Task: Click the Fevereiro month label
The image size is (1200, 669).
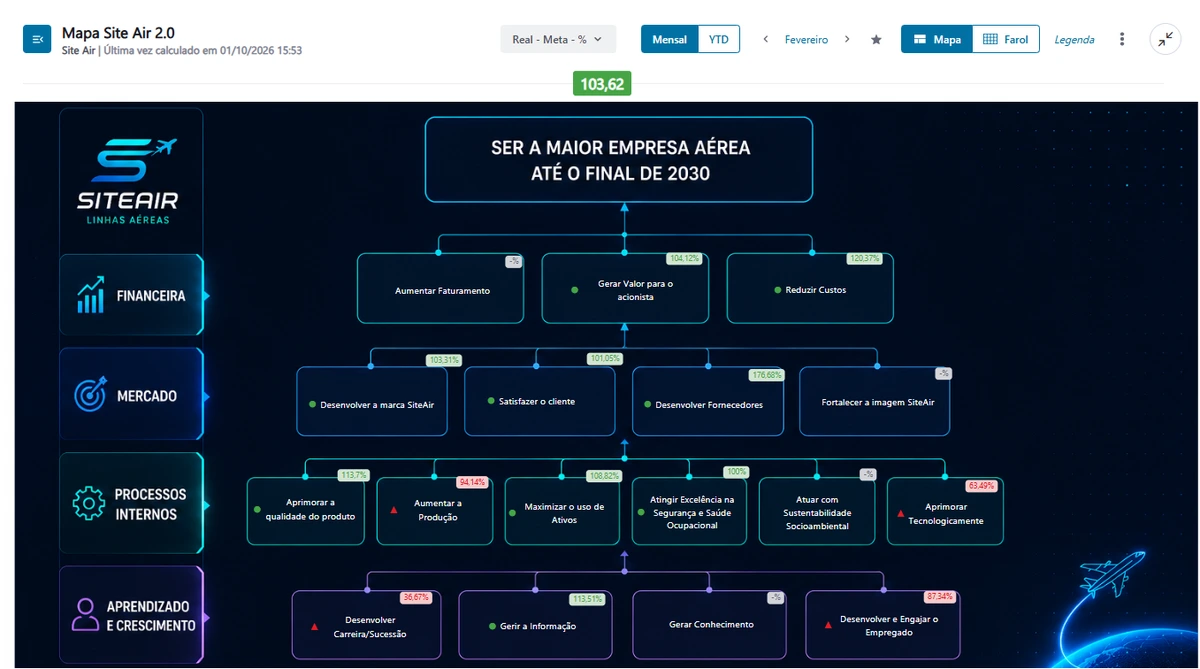Action: coord(806,40)
